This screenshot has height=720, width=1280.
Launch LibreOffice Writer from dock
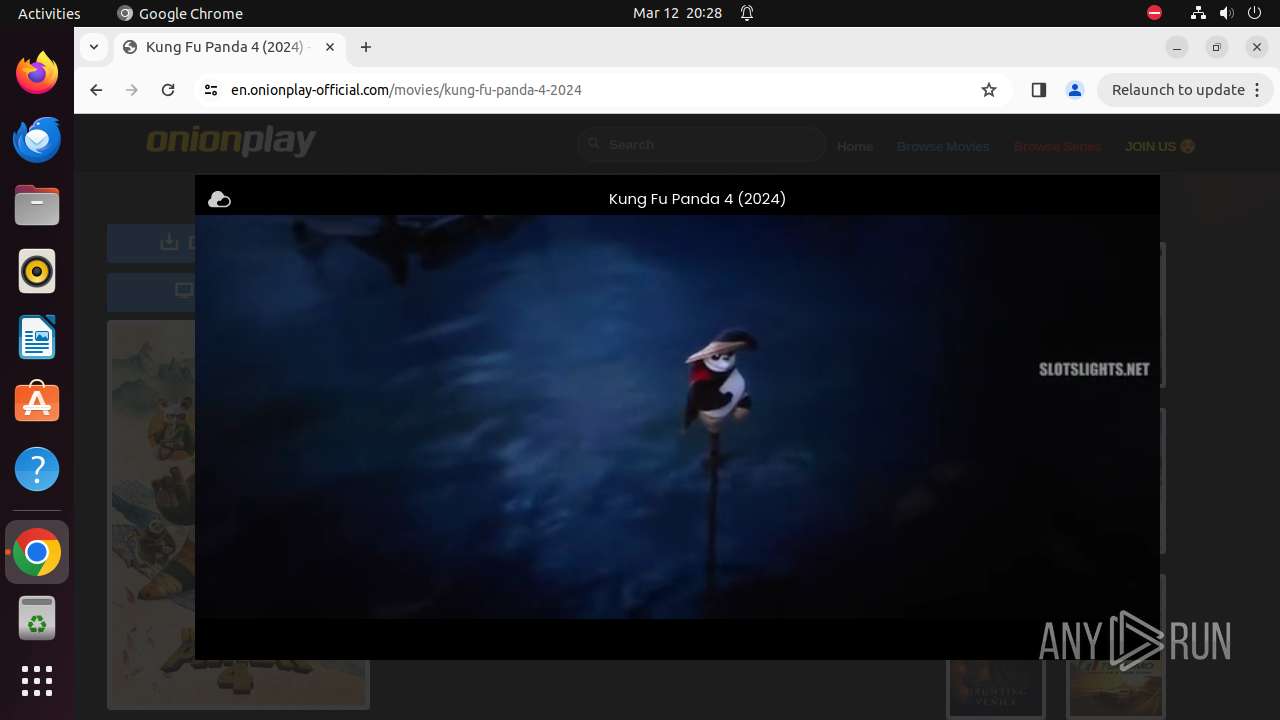pos(37,337)
